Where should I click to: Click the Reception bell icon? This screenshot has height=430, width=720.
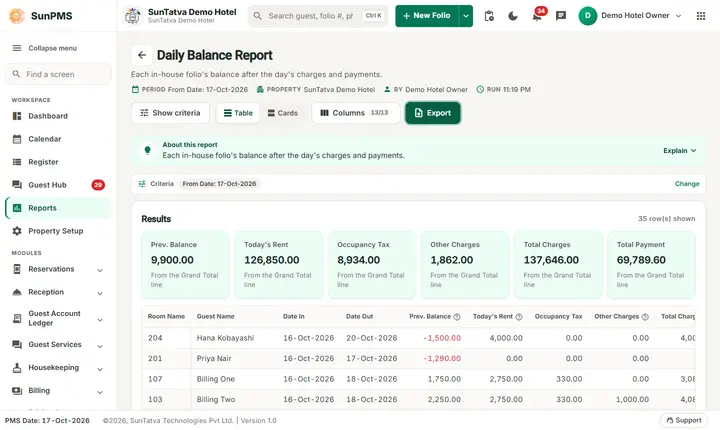[x=17, y=292]
